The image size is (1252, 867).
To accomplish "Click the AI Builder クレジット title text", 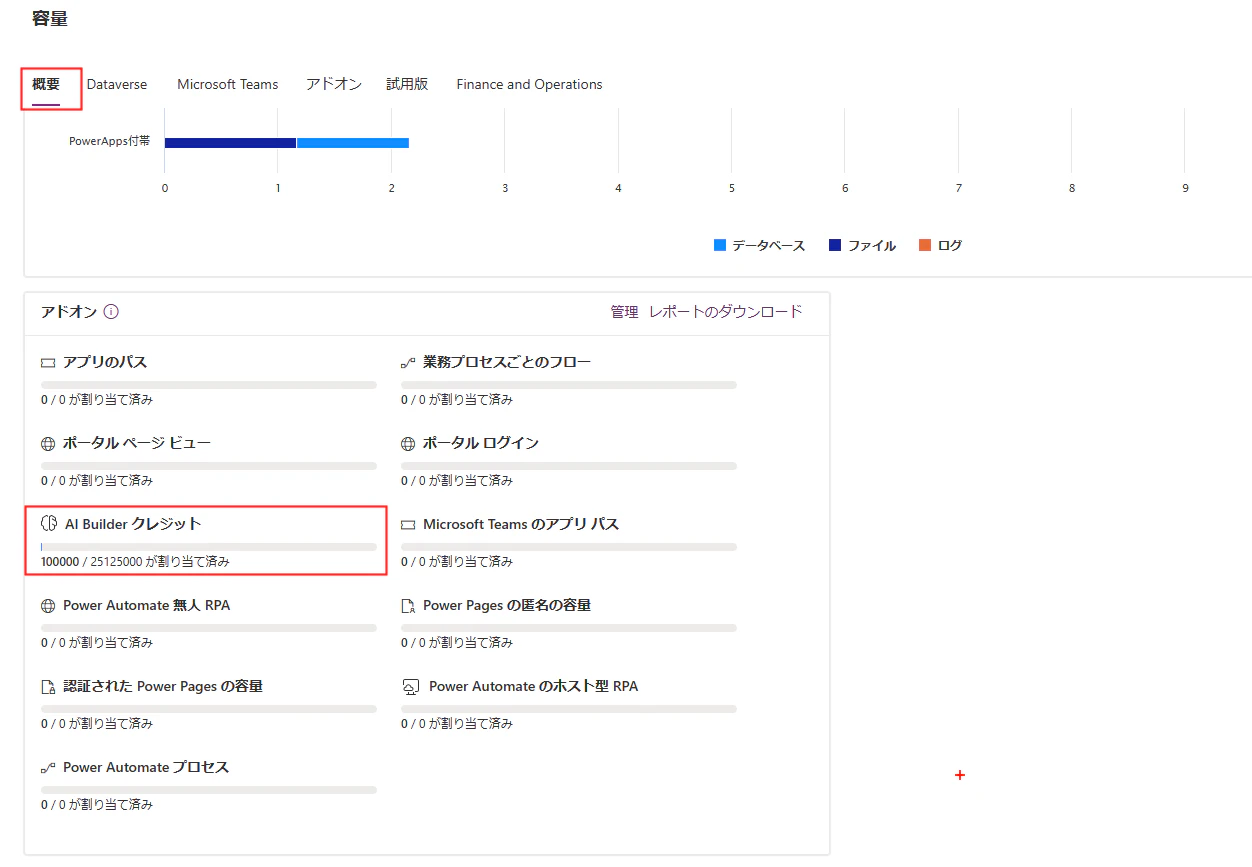I will point(133,524).
